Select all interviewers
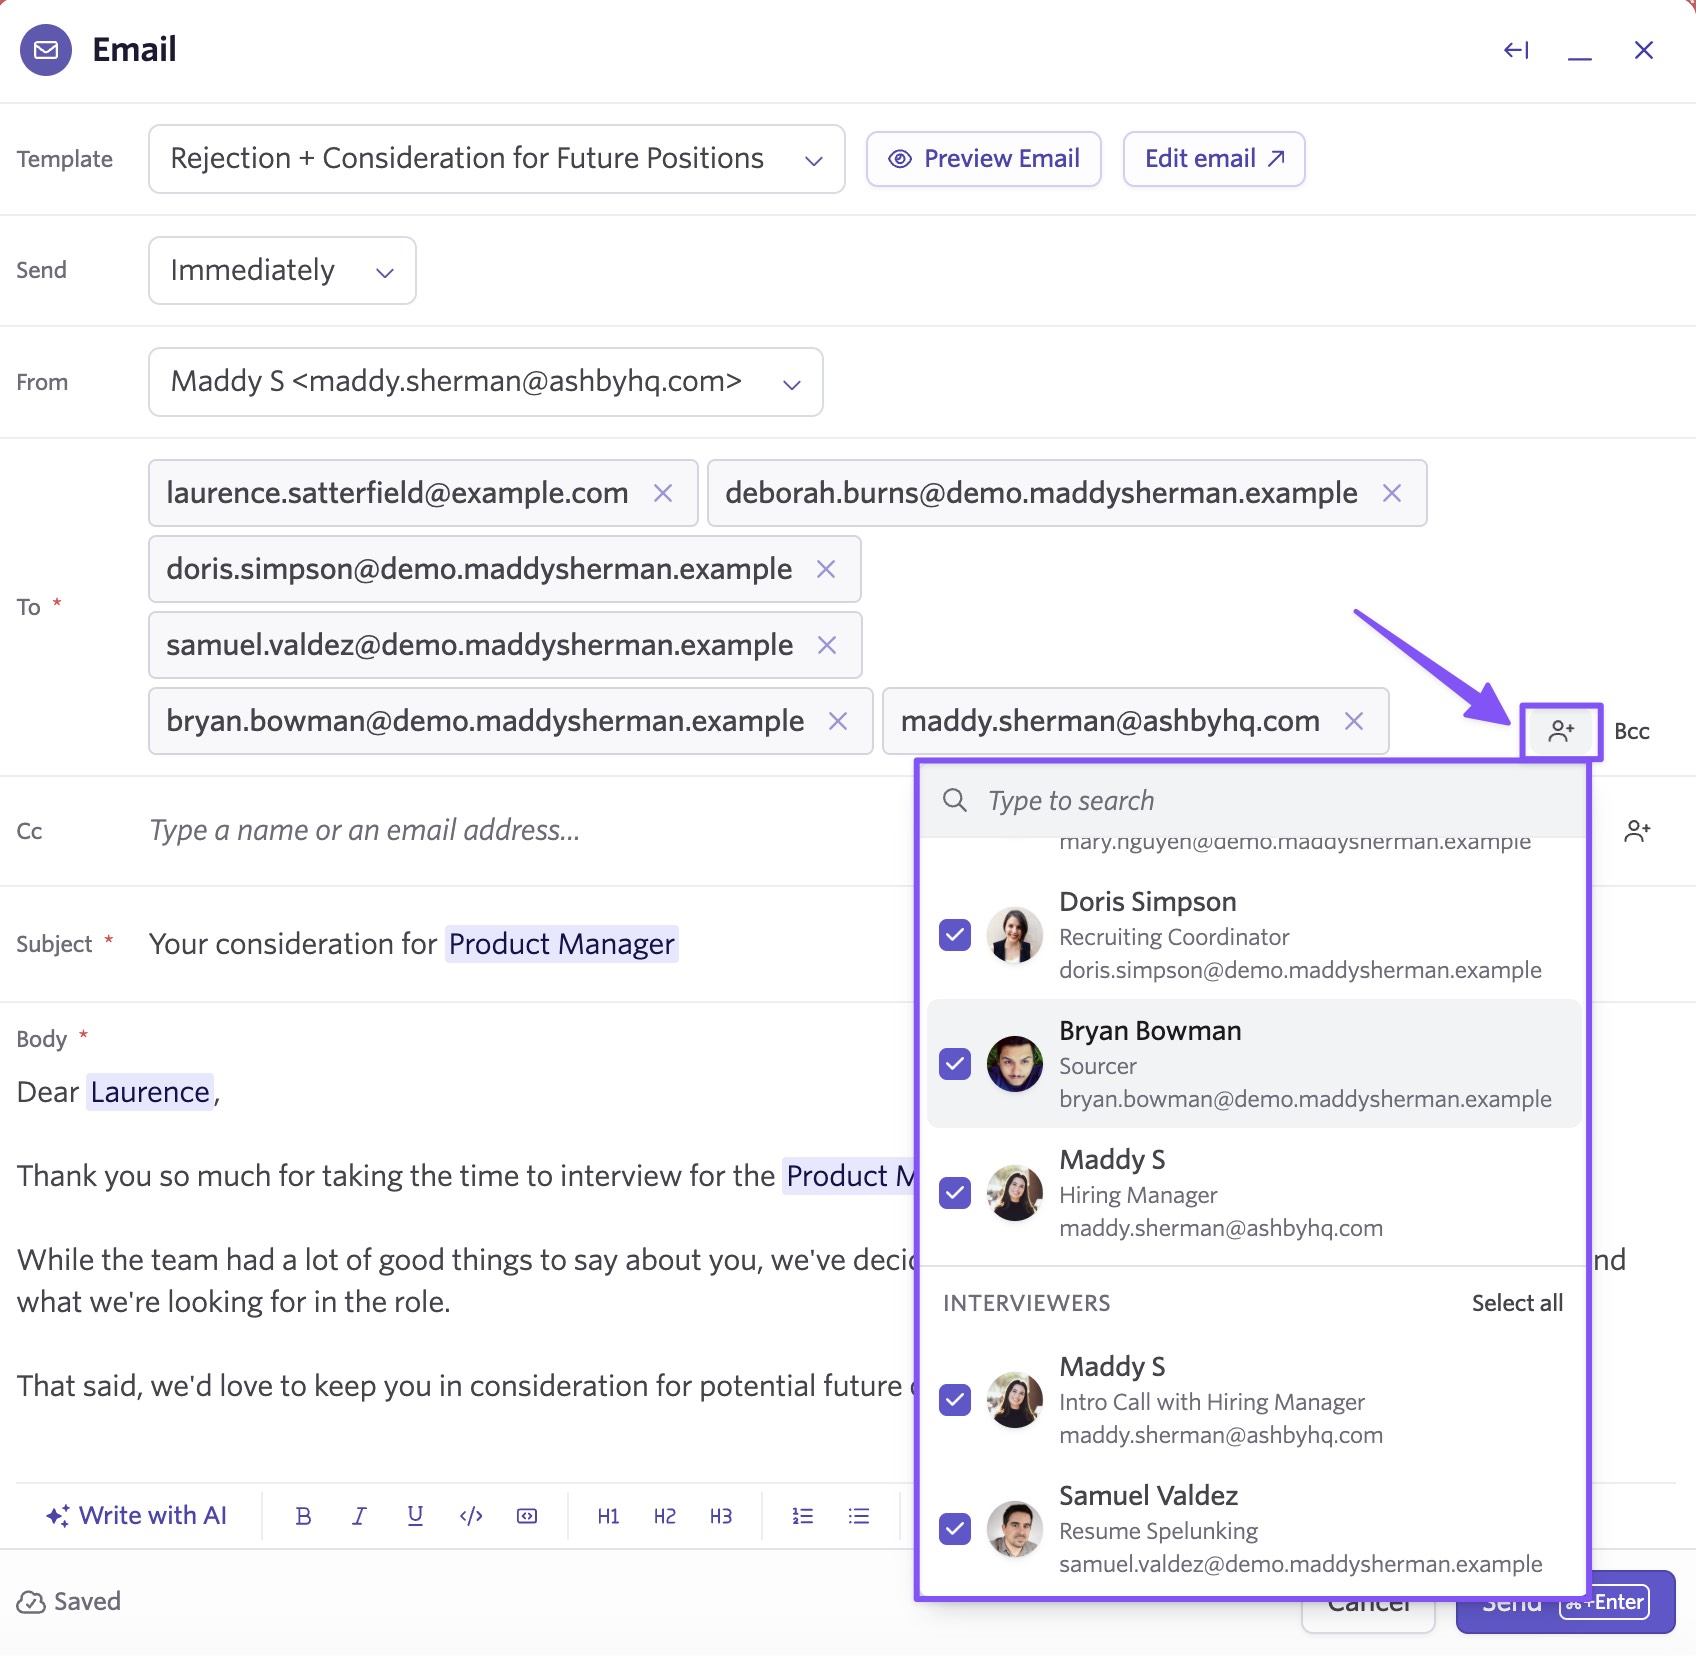 click(x=1516, y=1303)
